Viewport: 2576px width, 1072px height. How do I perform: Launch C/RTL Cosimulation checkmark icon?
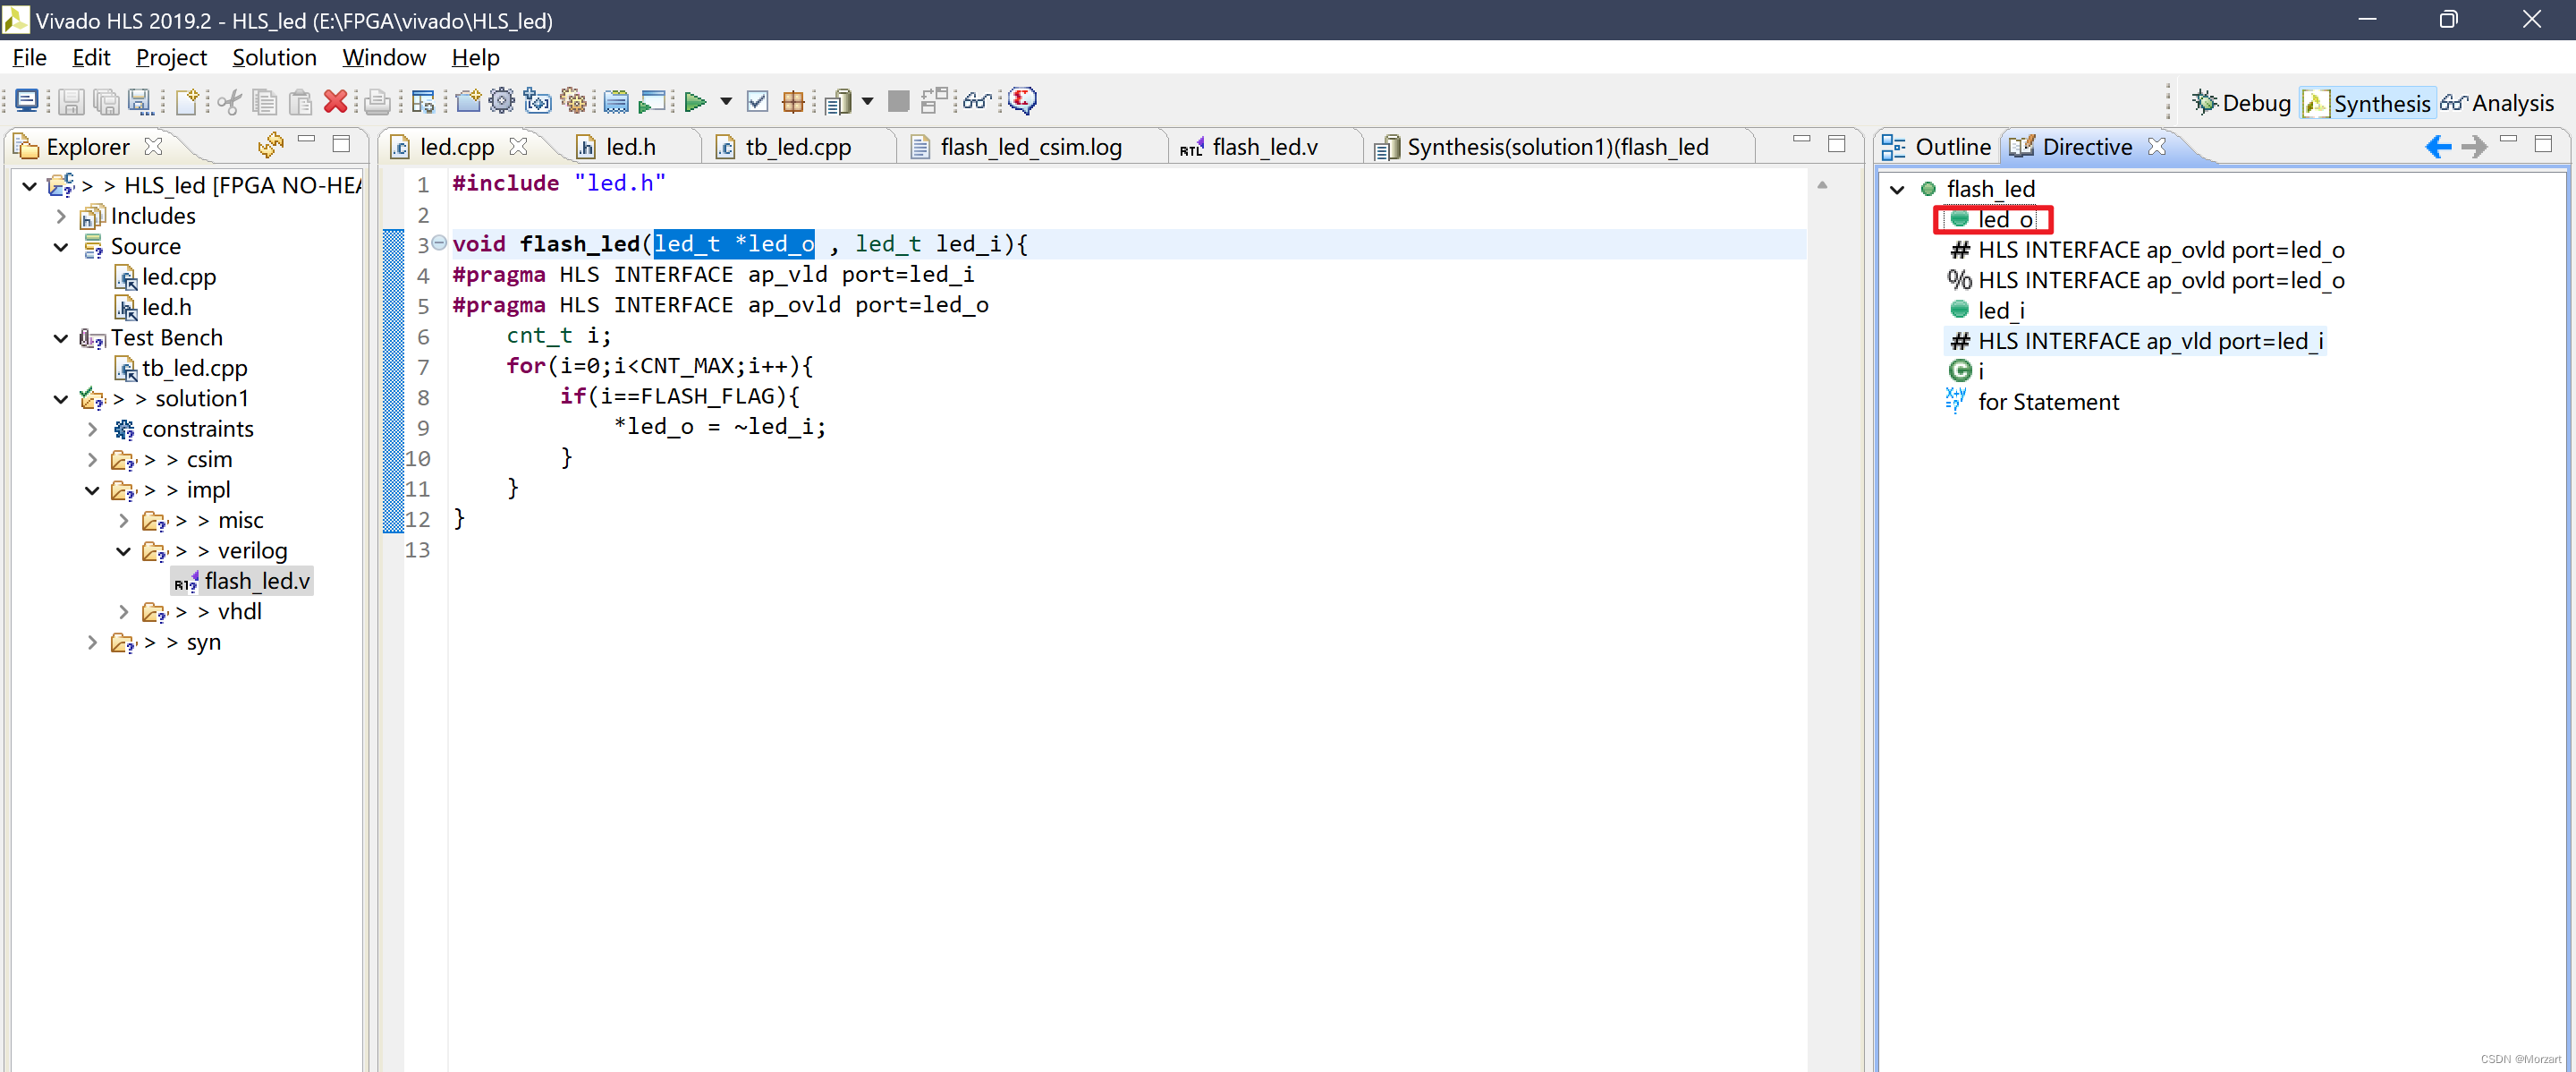757,101
